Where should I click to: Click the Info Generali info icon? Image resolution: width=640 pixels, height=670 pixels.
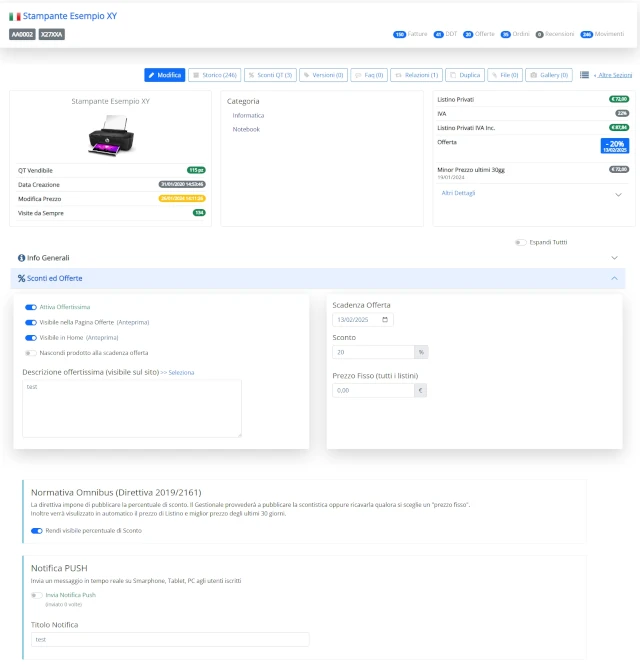pyautogui.click(x=21, y=258)
